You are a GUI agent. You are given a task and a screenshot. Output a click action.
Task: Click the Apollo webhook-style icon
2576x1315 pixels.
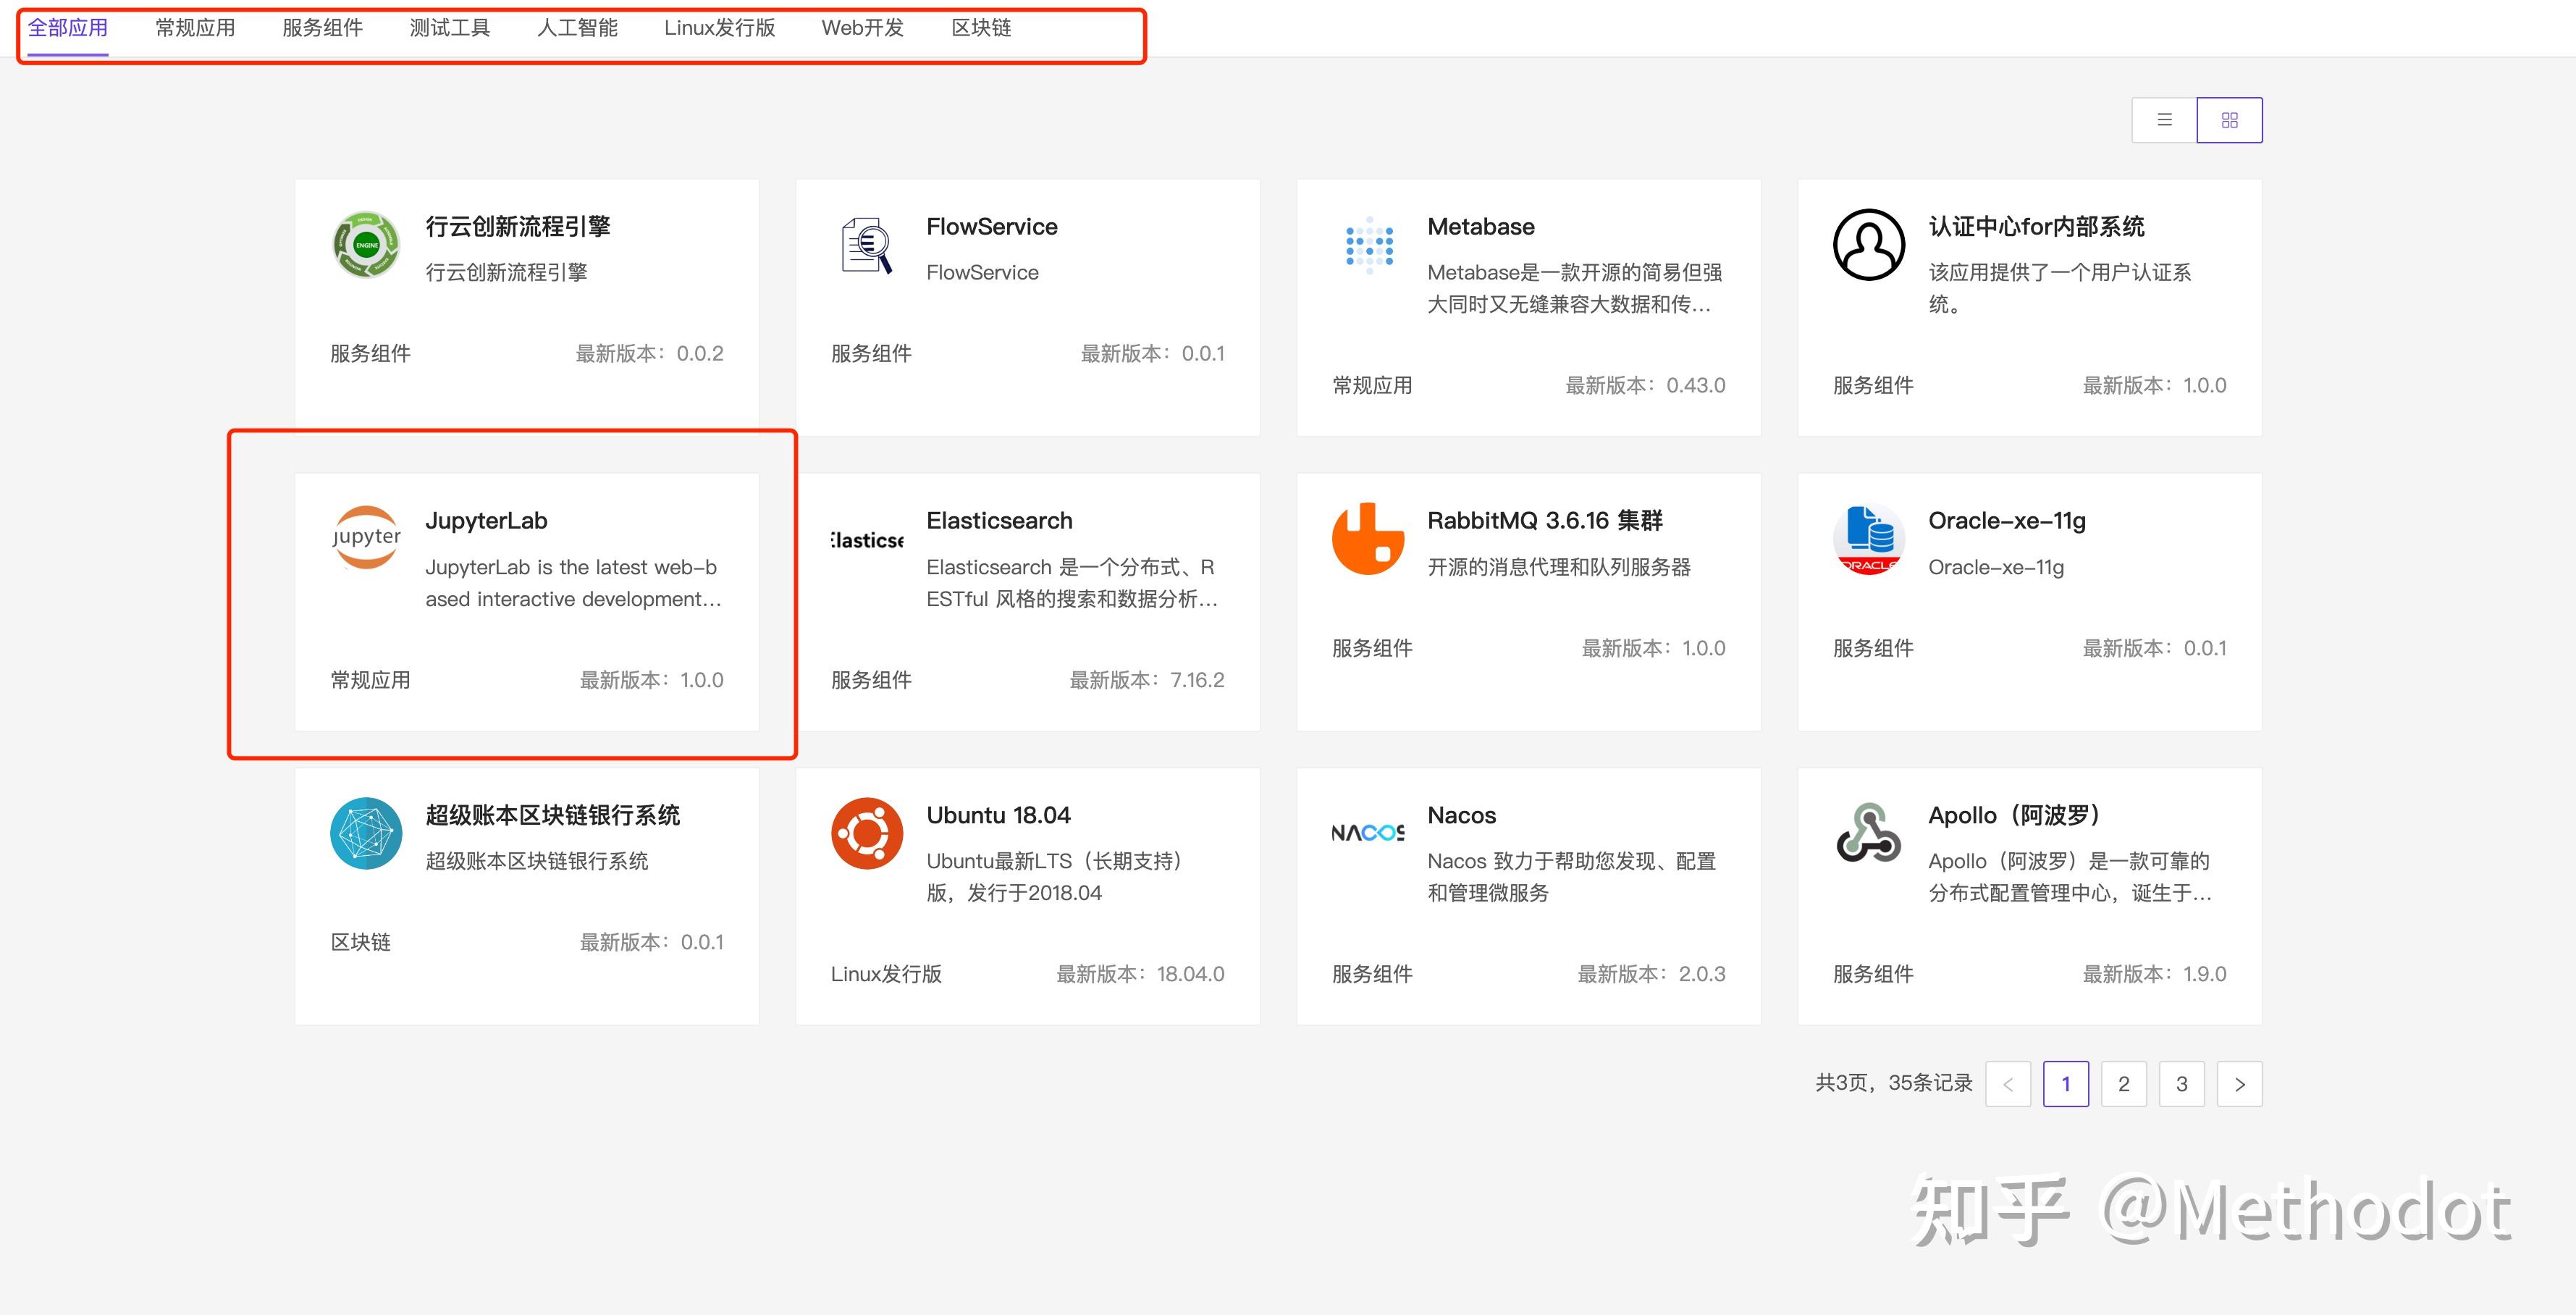point(1868,832)
